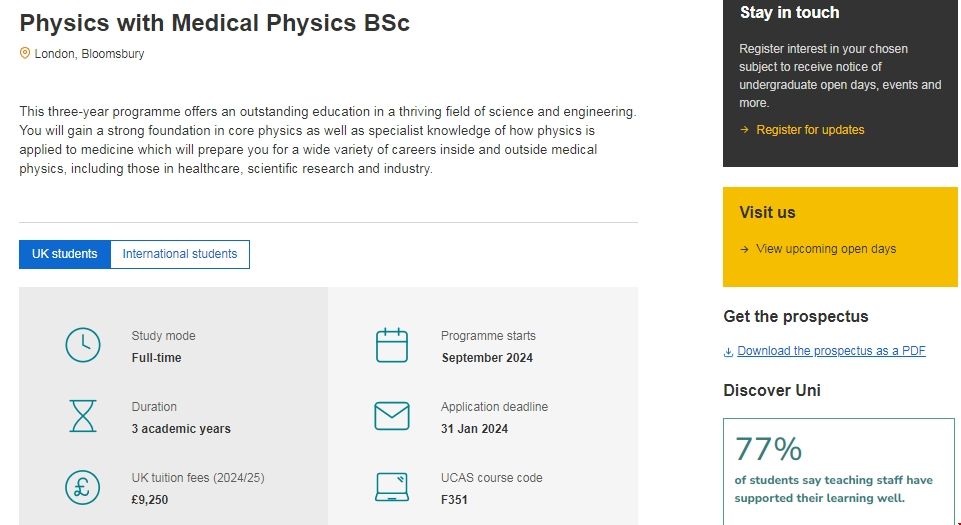This screenshot has height=525, width=961.
Task: Click the location pin icon near London, Bloomsbury
Action: pos(25,53)
